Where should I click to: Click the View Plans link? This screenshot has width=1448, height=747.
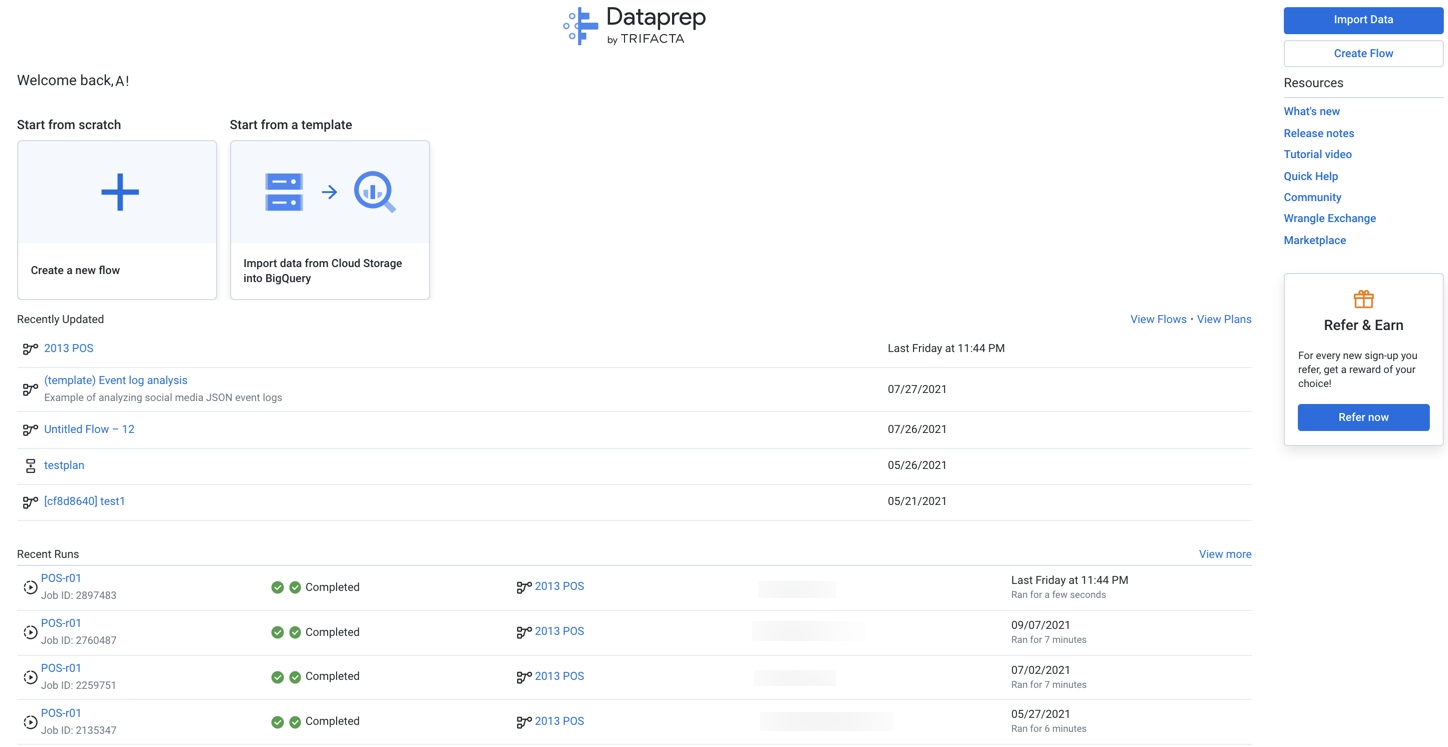coord(1224,320)
